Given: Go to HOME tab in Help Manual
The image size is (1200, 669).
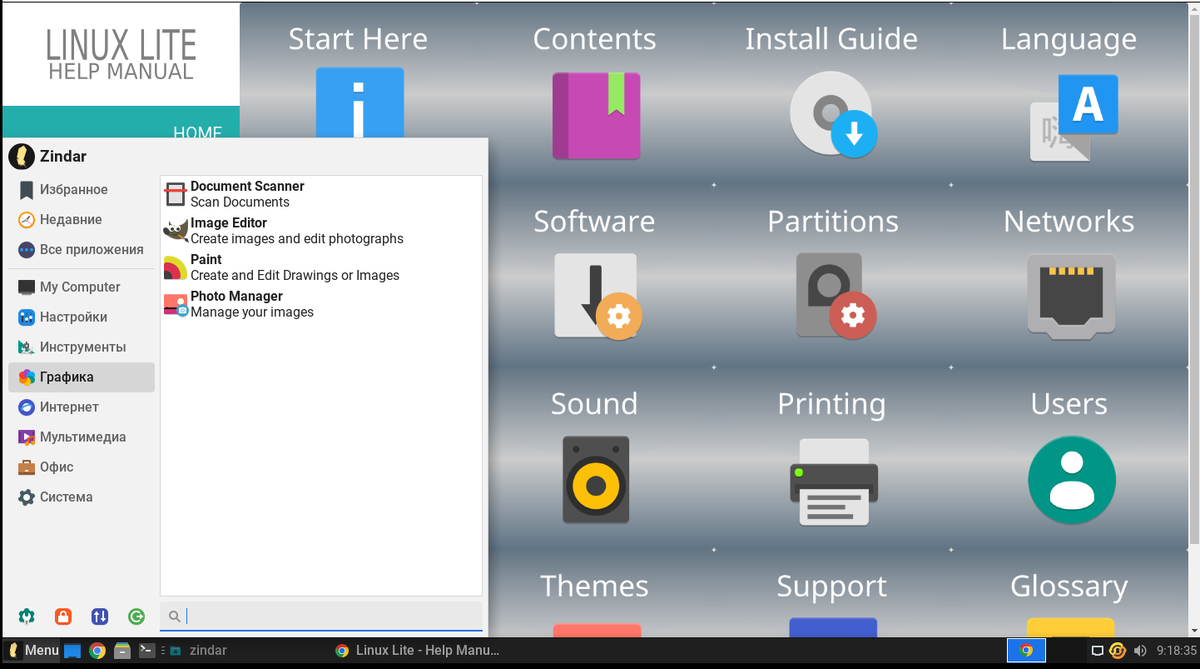Looking at the screenshot, I should click(x=197, y=132).
